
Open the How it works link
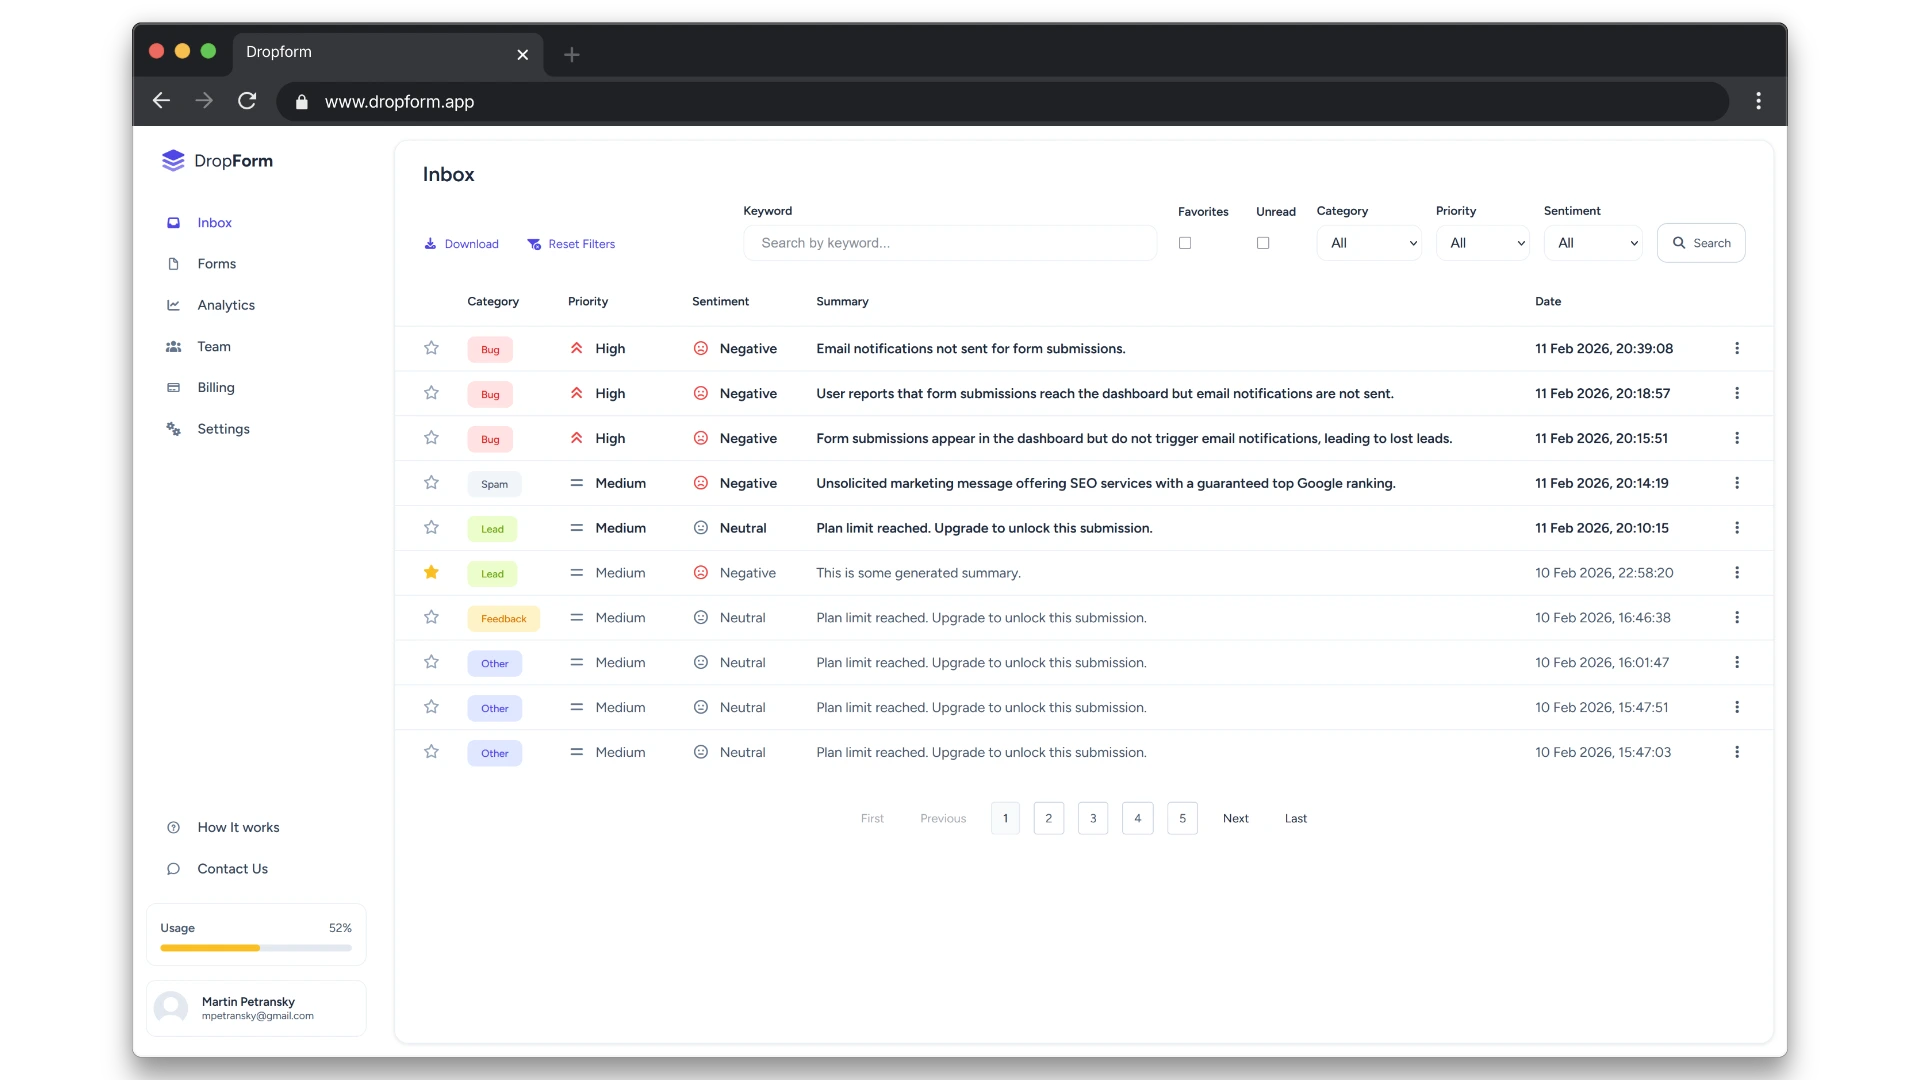(238, 827)
